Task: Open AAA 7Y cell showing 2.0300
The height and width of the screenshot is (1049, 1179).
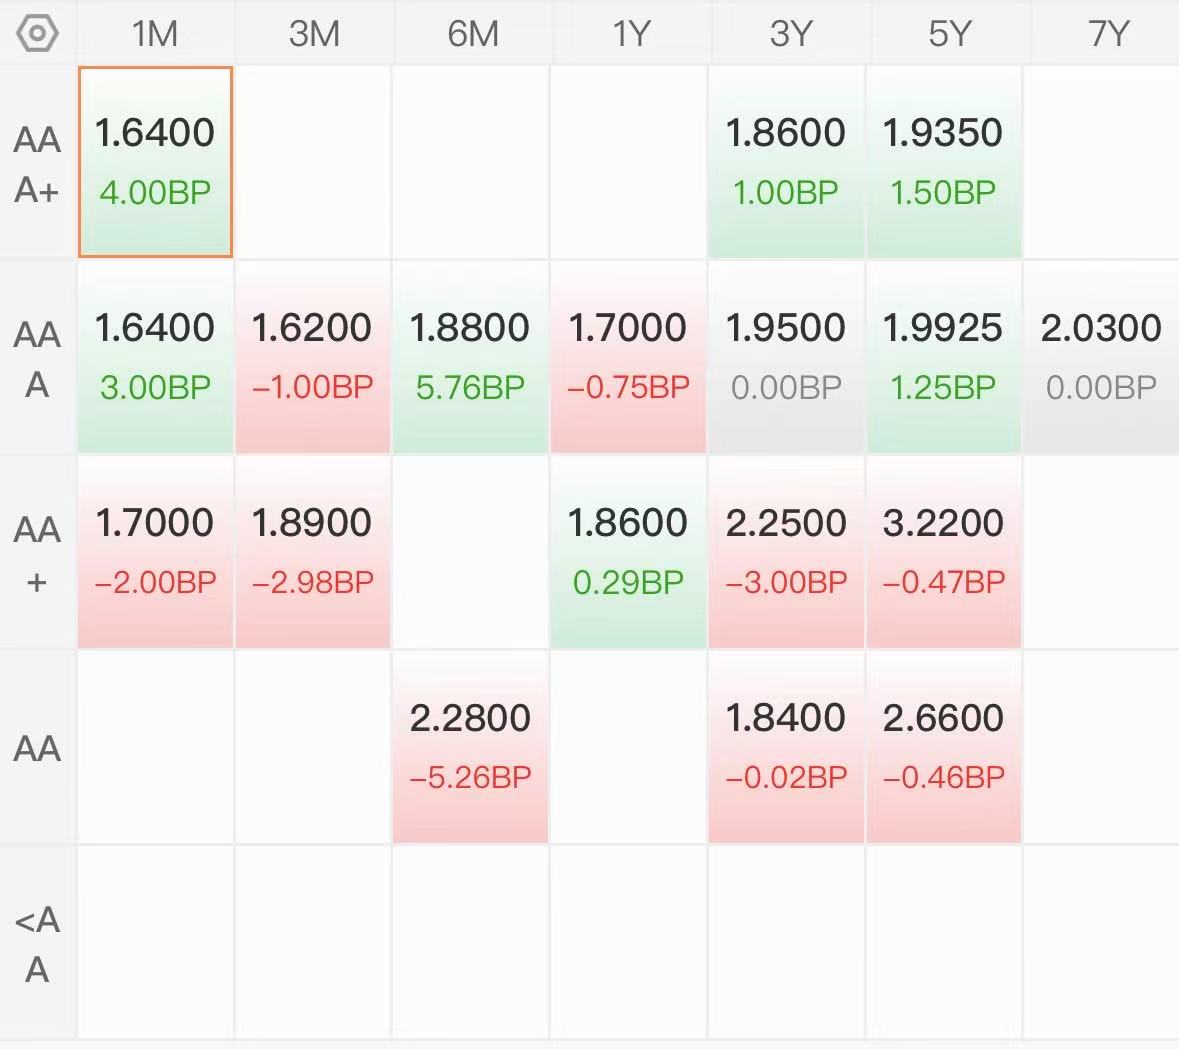Action: (1102, 357)
